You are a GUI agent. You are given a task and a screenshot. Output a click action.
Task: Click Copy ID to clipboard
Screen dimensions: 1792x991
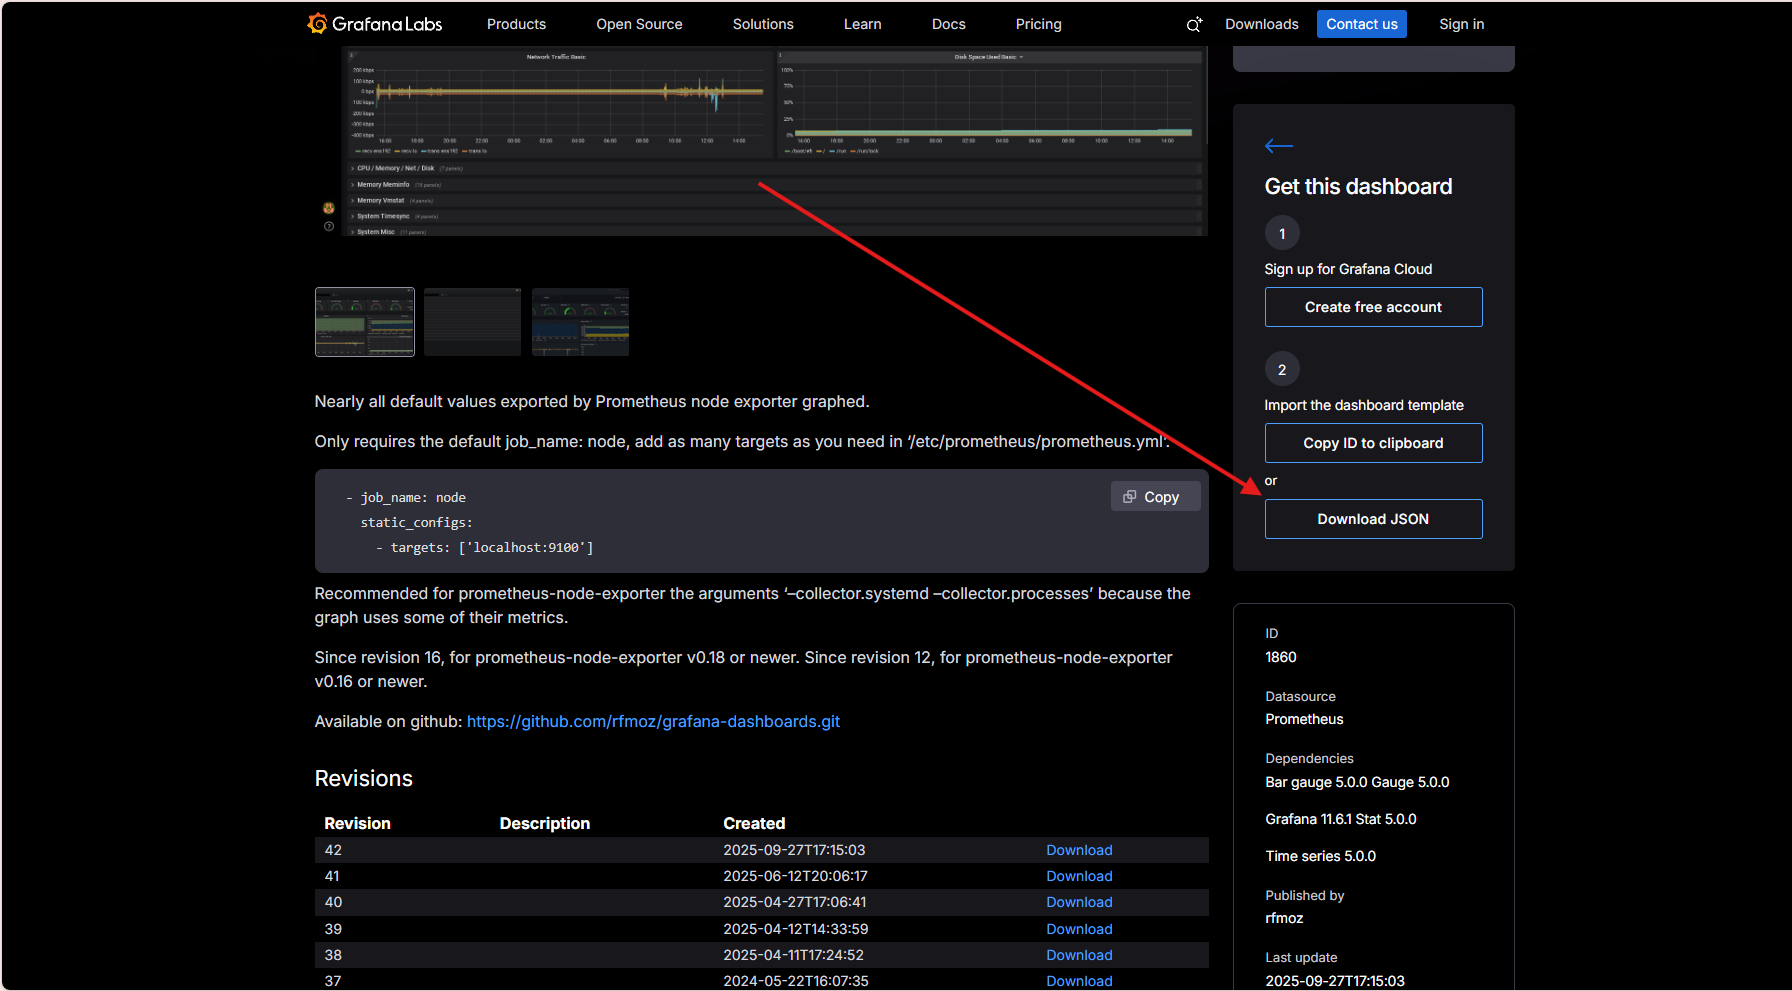[1373, 443]
